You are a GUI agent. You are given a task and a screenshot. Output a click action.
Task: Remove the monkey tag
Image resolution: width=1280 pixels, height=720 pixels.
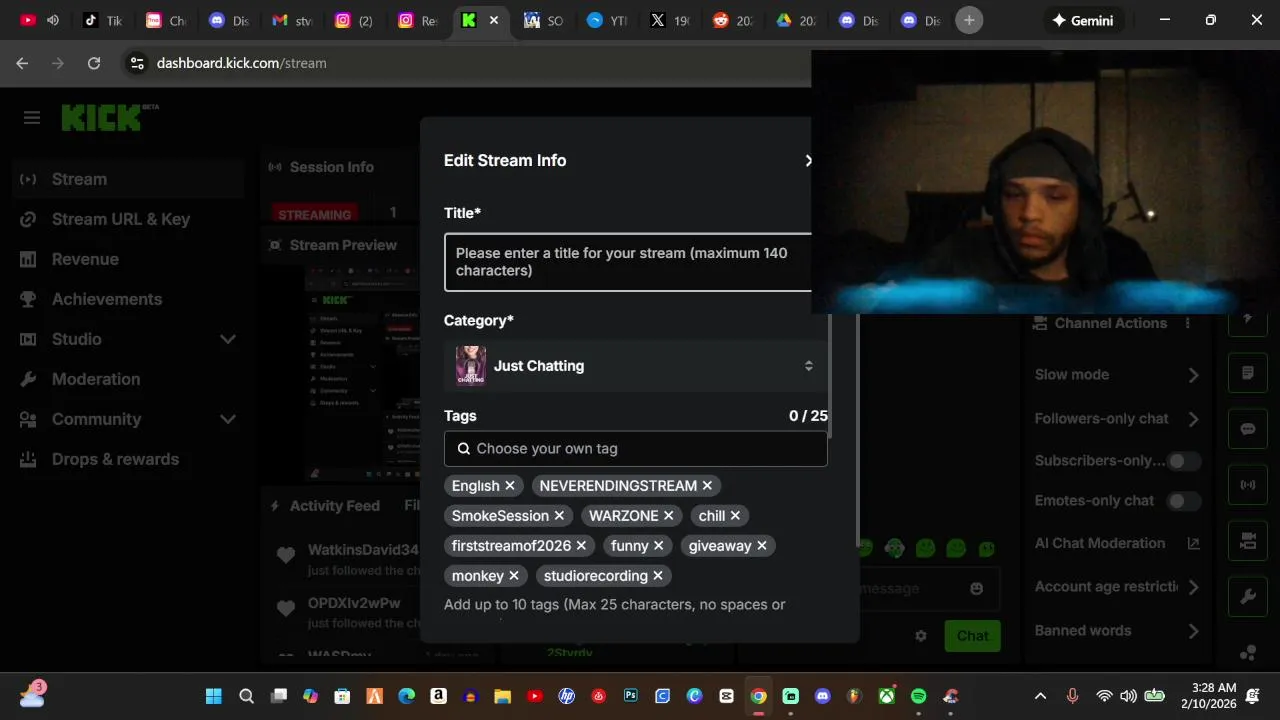514,576
